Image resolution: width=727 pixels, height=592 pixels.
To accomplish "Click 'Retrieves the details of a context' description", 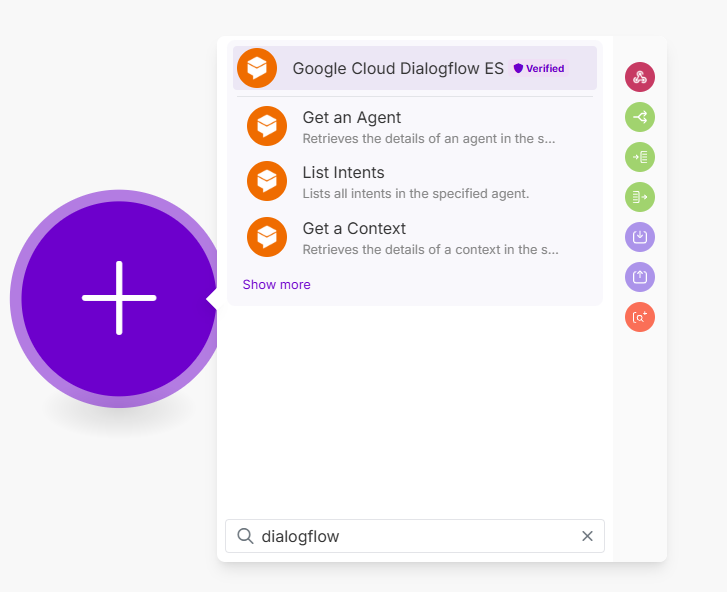I will [x=431, y=249].
